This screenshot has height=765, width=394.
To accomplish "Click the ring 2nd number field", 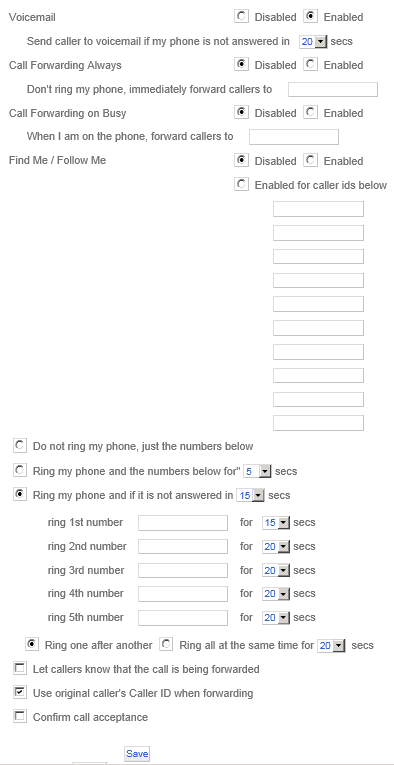I will [183, 546].
